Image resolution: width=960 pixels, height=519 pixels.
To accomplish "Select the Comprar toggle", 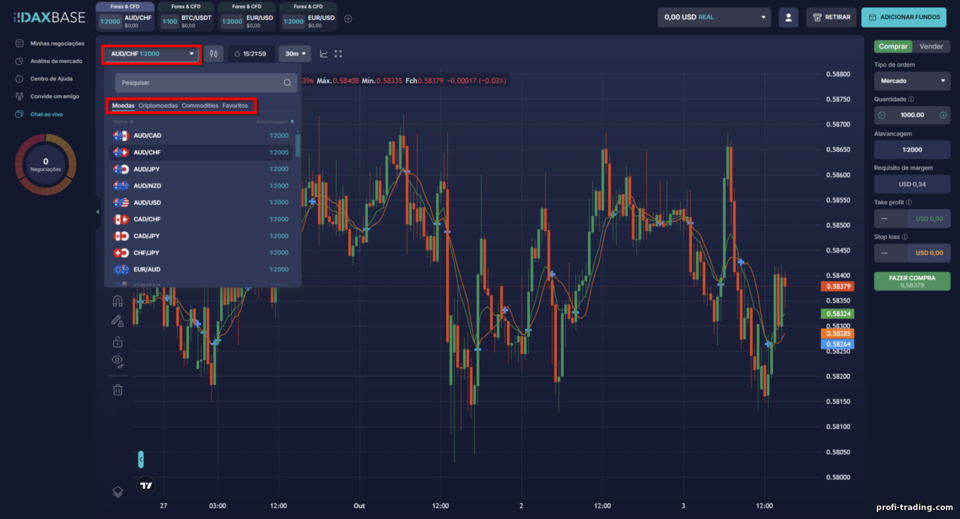I will click(893, 47).
